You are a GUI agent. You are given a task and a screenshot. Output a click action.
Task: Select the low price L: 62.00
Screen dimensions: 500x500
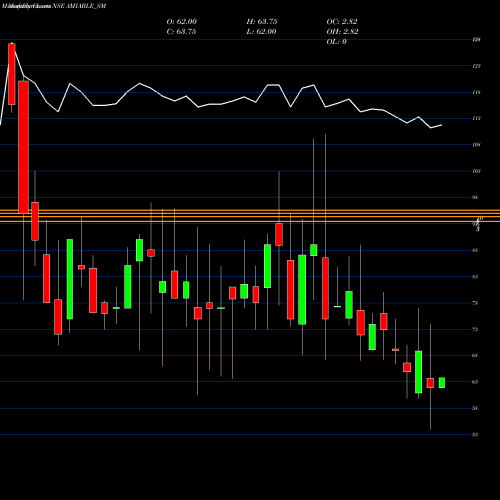tap(262, 32)
